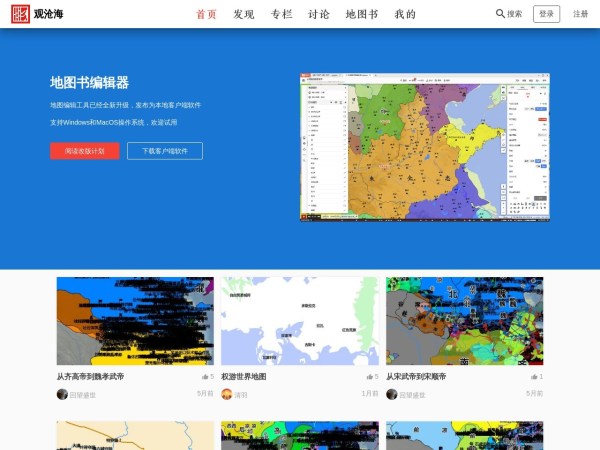Open the 地图书 menu item
This screenshot has height=450, width=600.
point(362,14)
